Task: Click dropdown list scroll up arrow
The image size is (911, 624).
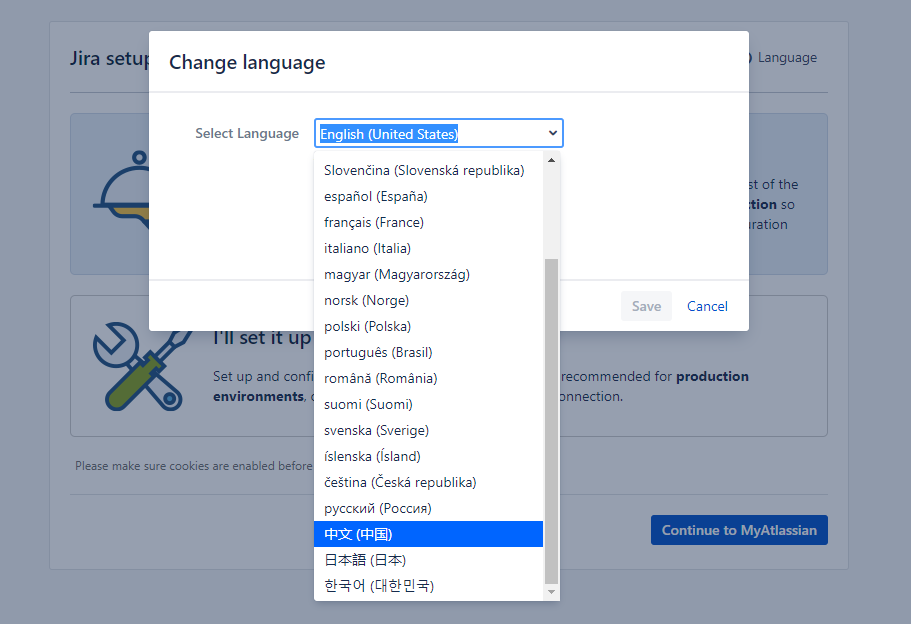Action: coord(551,160)
